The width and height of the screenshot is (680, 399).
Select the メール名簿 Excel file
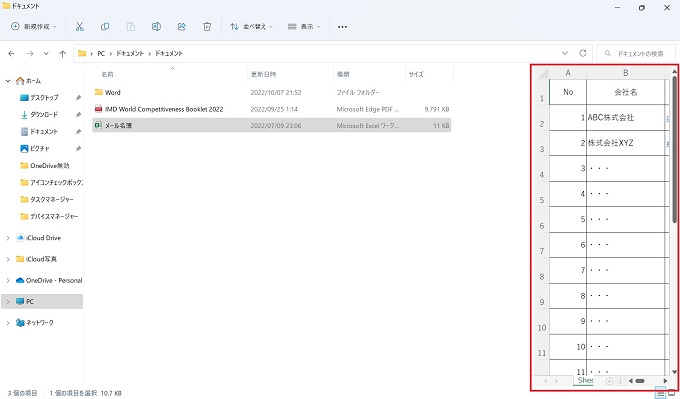point(272,126)
